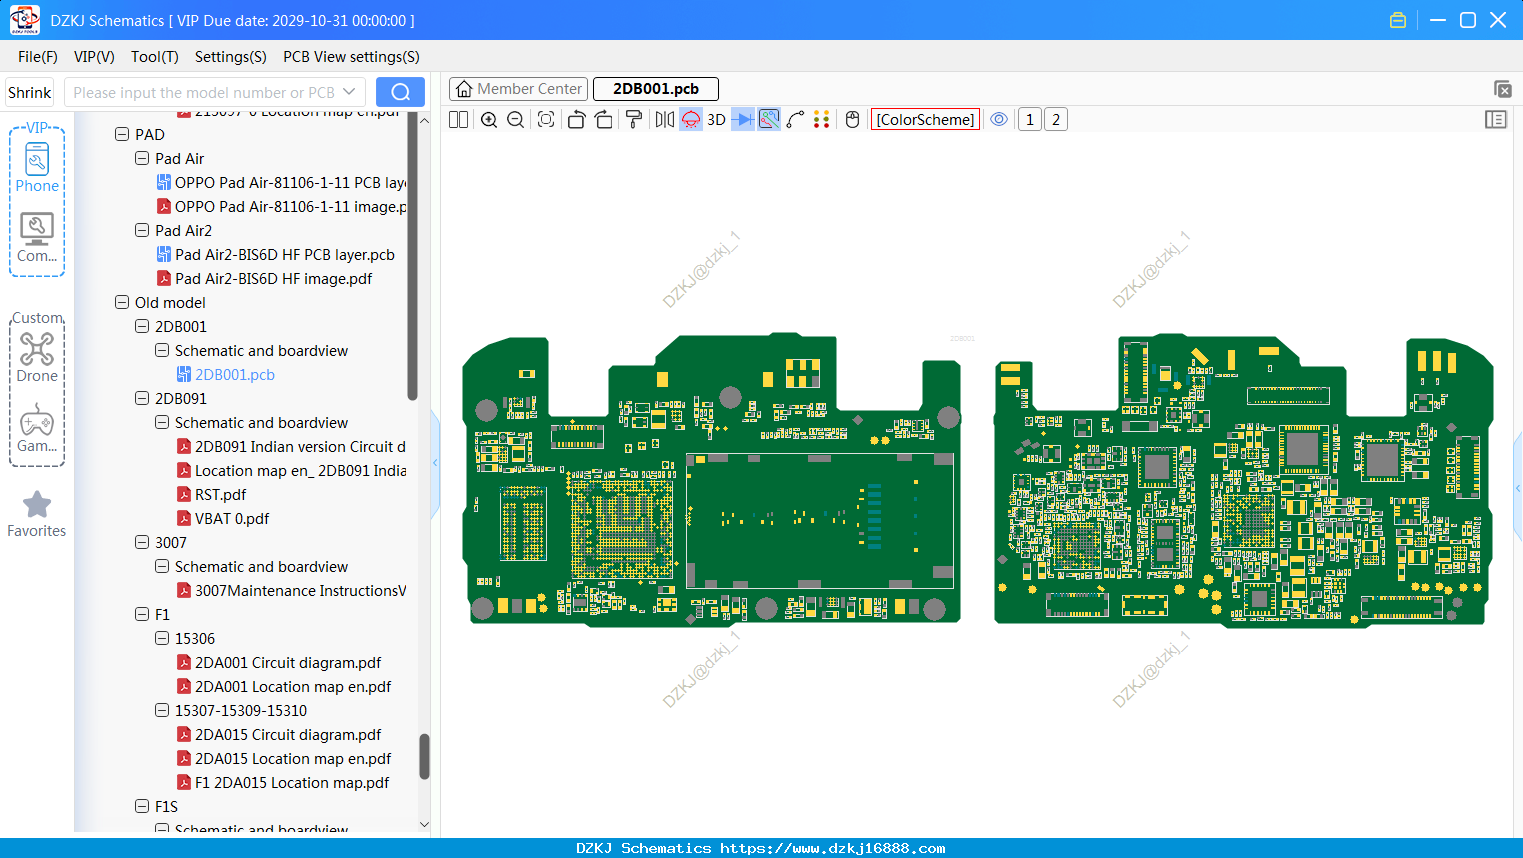
Task: Show PCB layer 2
Action: point(1056,119)
